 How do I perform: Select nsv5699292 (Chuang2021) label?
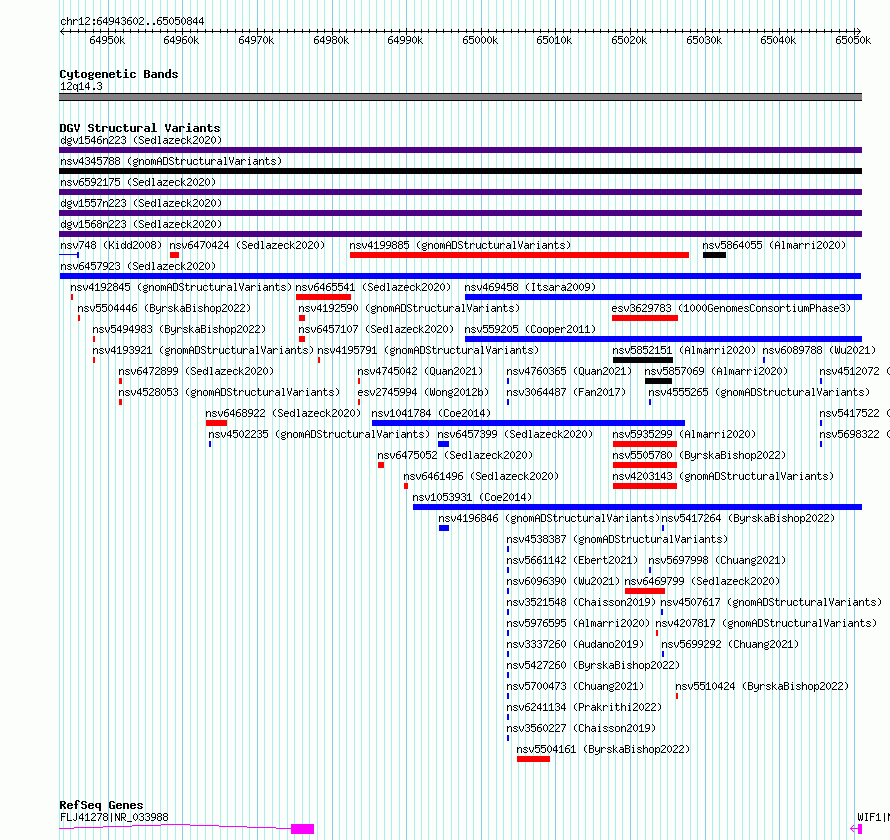730,644
